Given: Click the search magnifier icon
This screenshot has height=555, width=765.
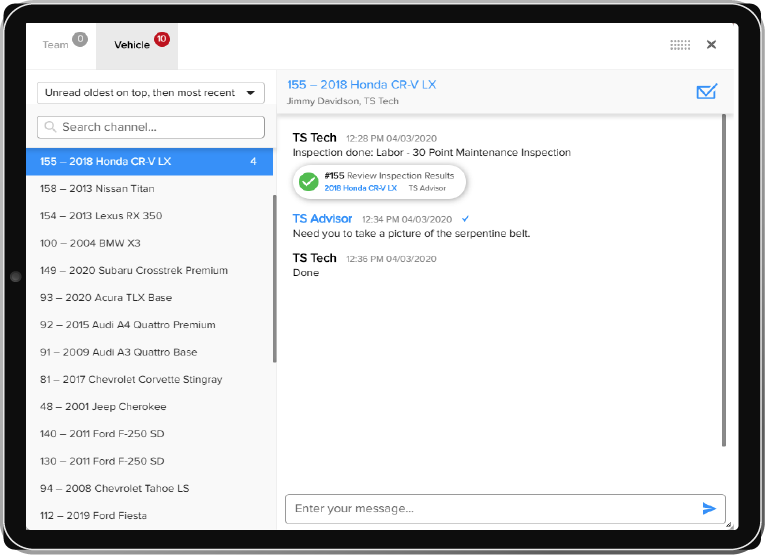Looking at the screenshot, I should click(49, 128).
